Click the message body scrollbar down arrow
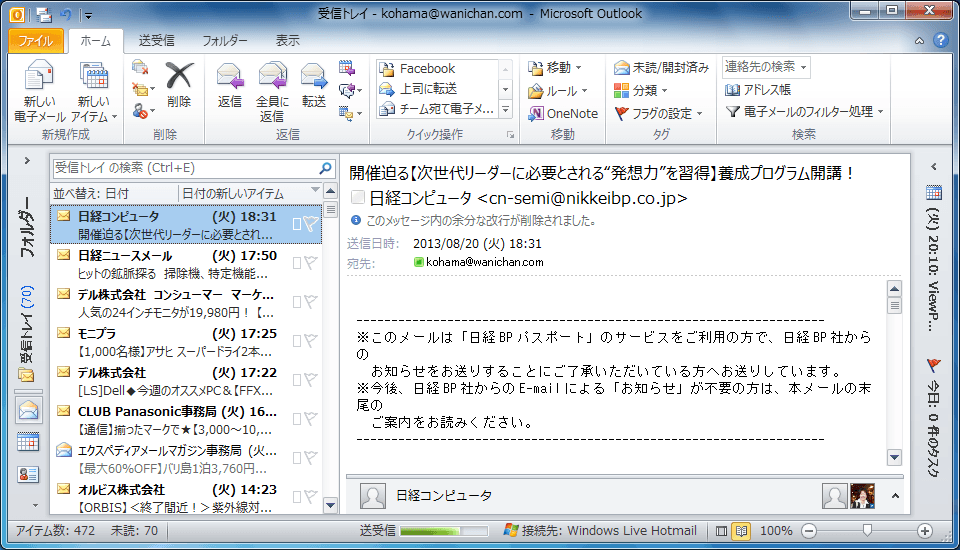This screenshot has width=960, height=550. 894,457
